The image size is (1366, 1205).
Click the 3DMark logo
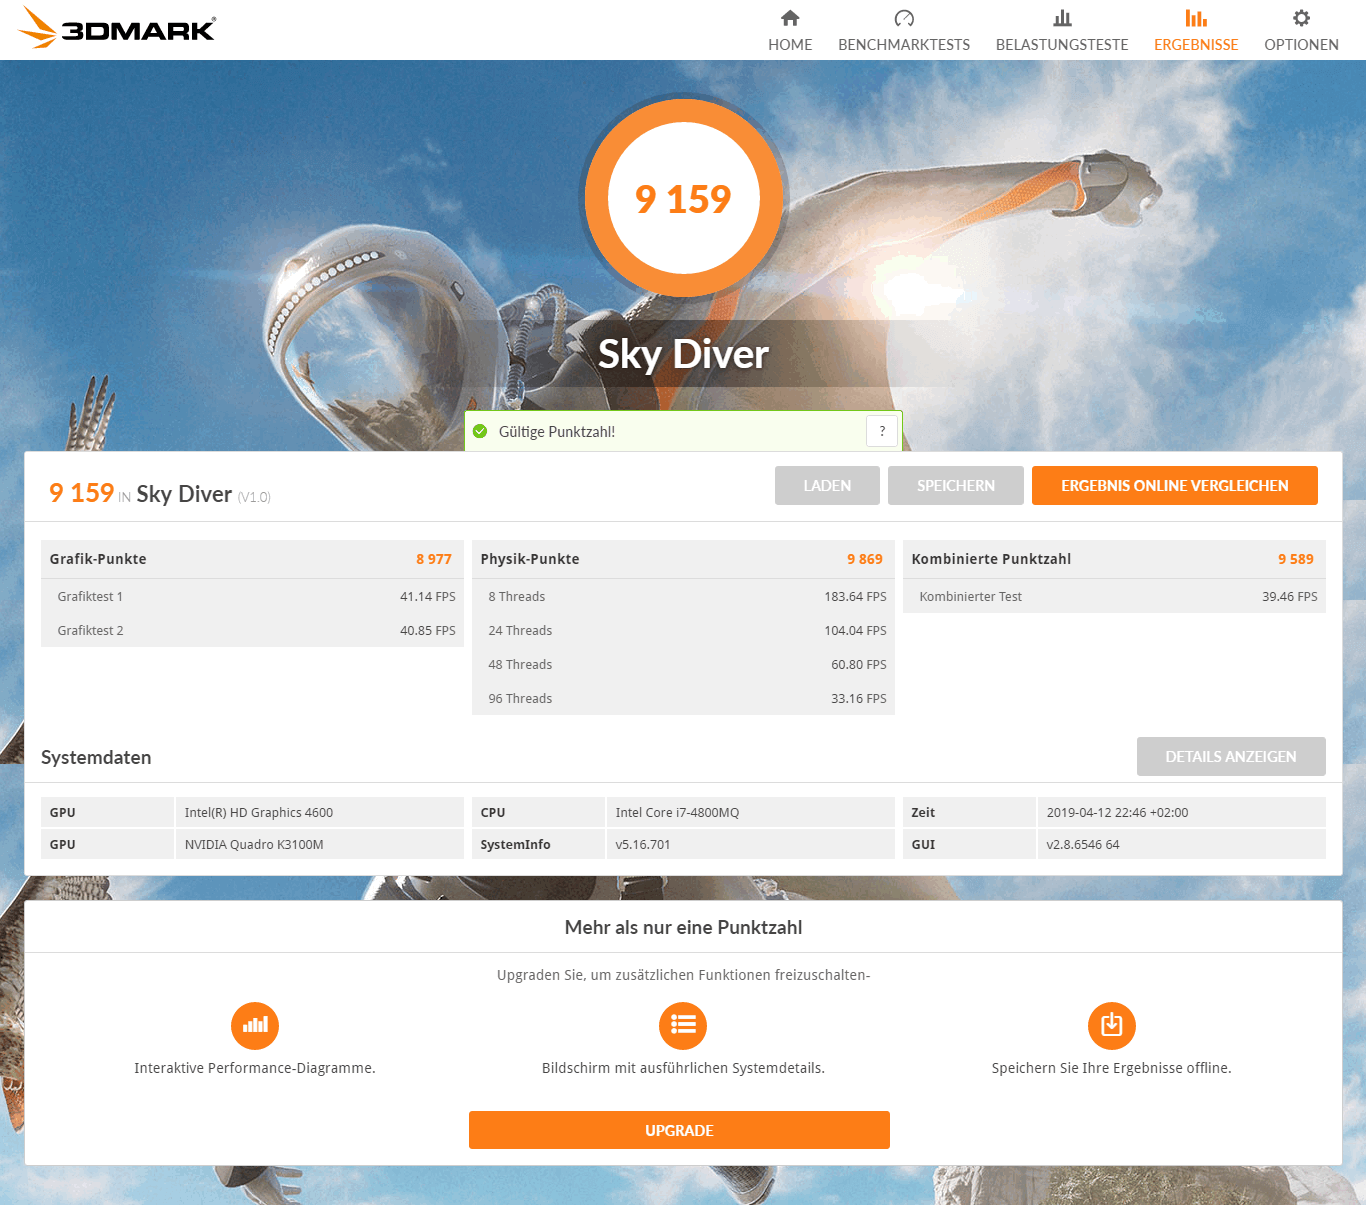(117, 28)
